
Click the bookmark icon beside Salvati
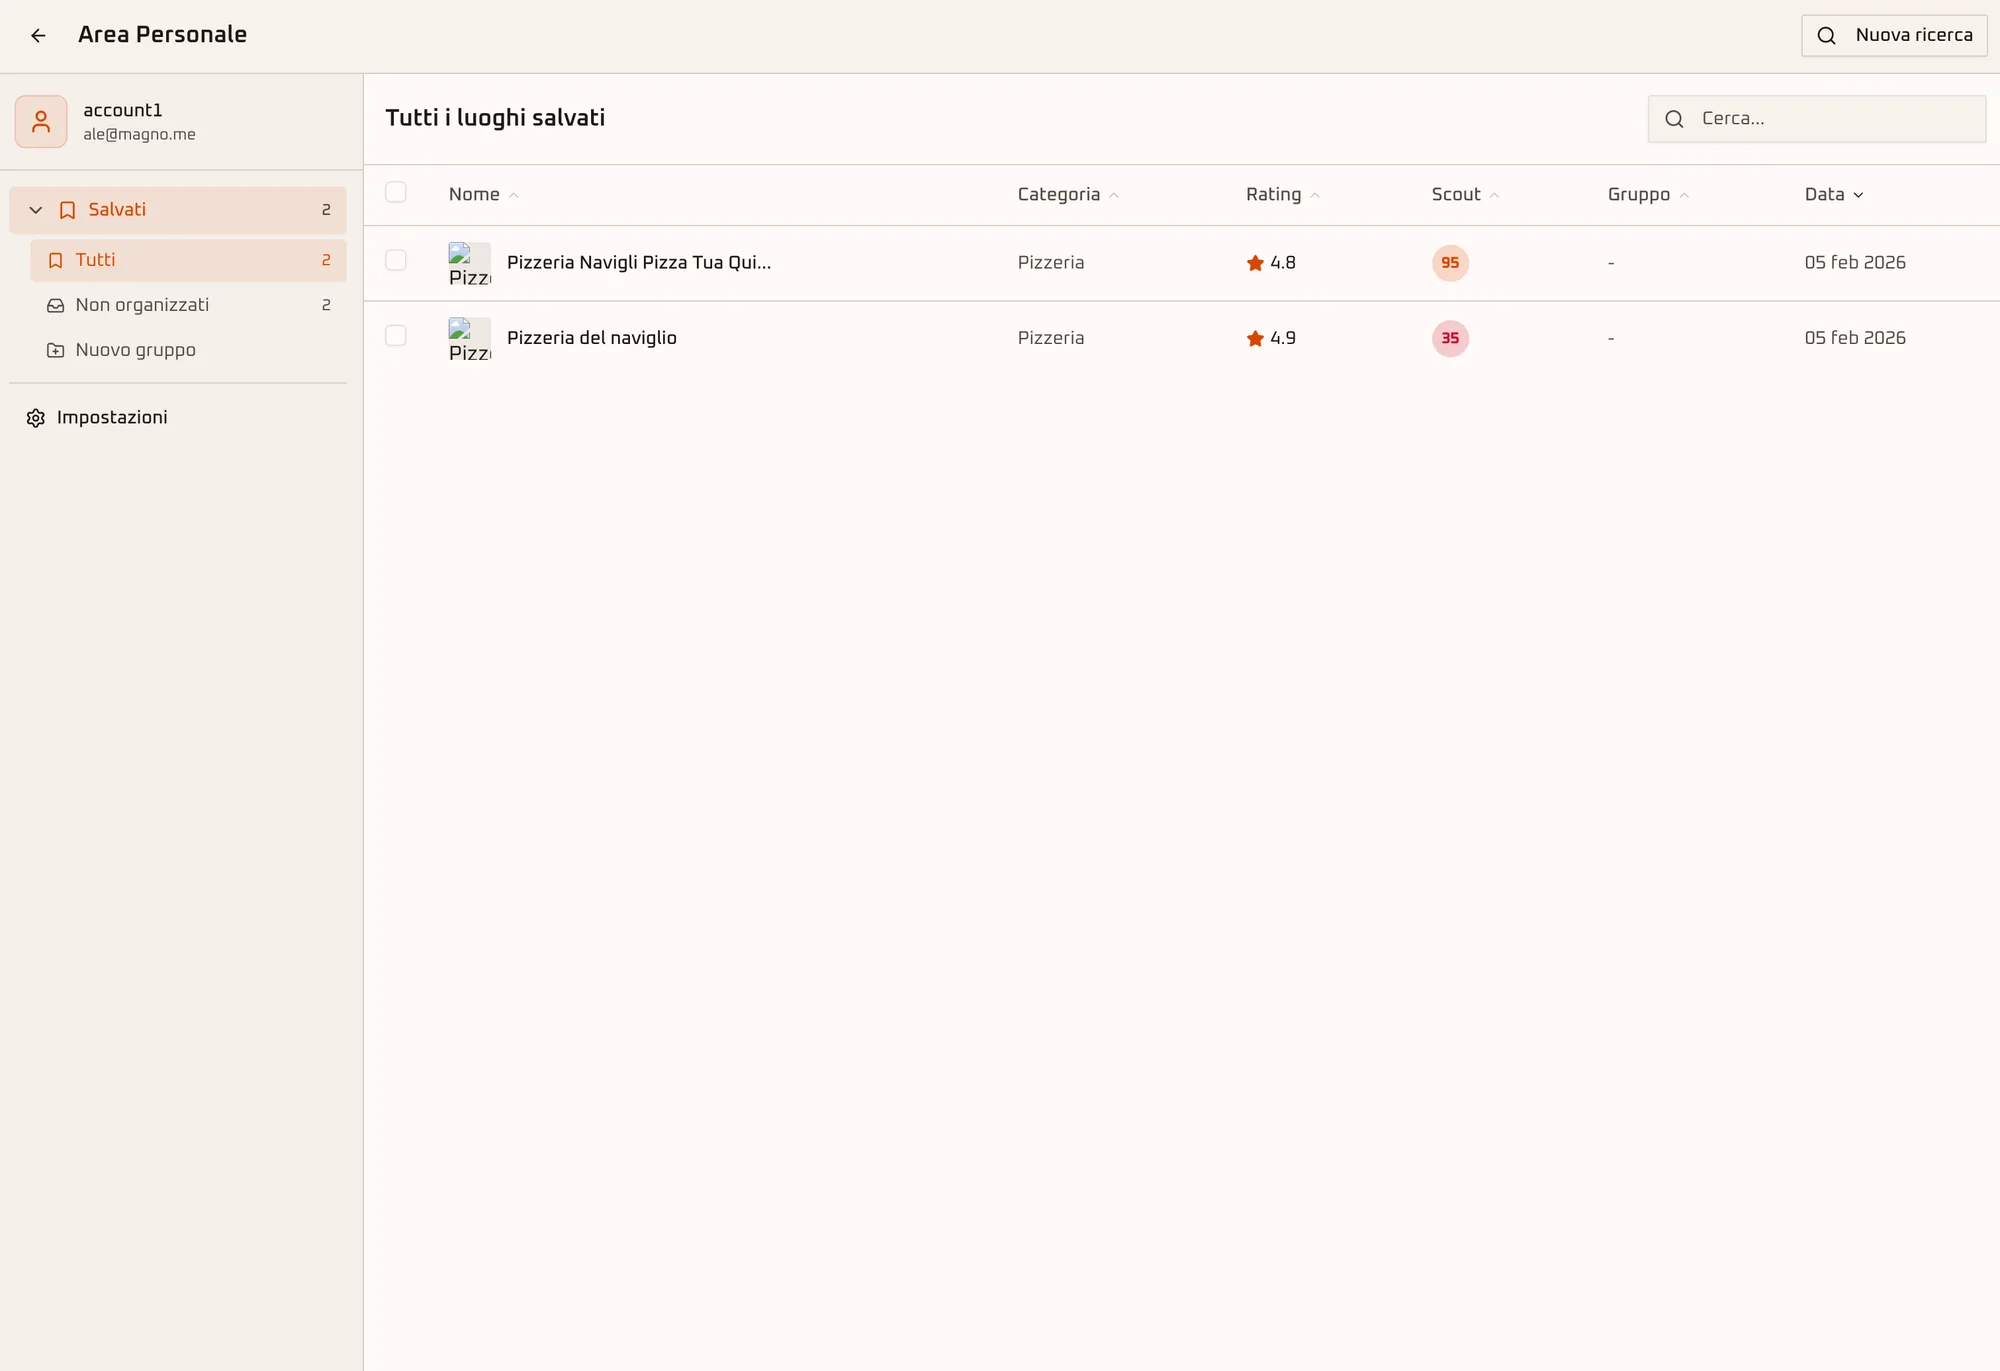click(67, 210)
